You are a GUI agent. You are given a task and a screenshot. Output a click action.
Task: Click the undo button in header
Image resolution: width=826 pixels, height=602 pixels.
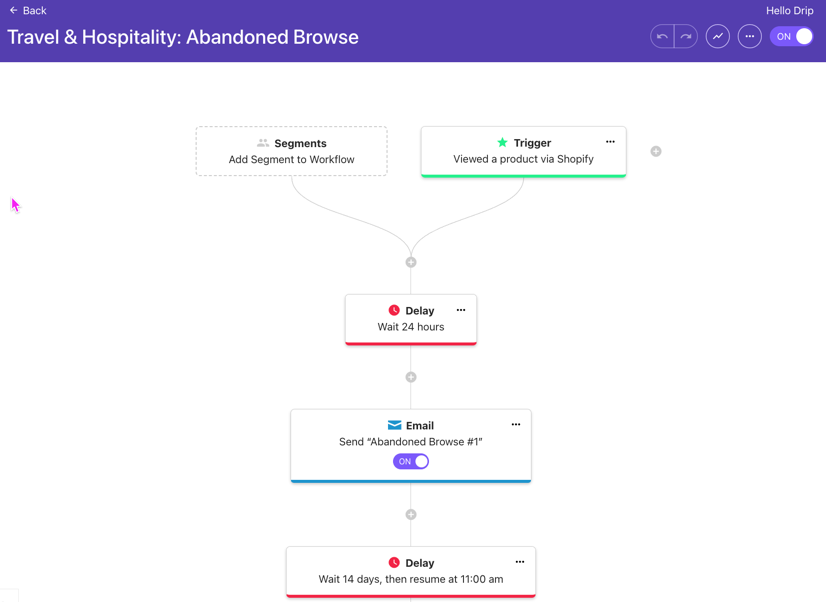(x=662, y=37)
